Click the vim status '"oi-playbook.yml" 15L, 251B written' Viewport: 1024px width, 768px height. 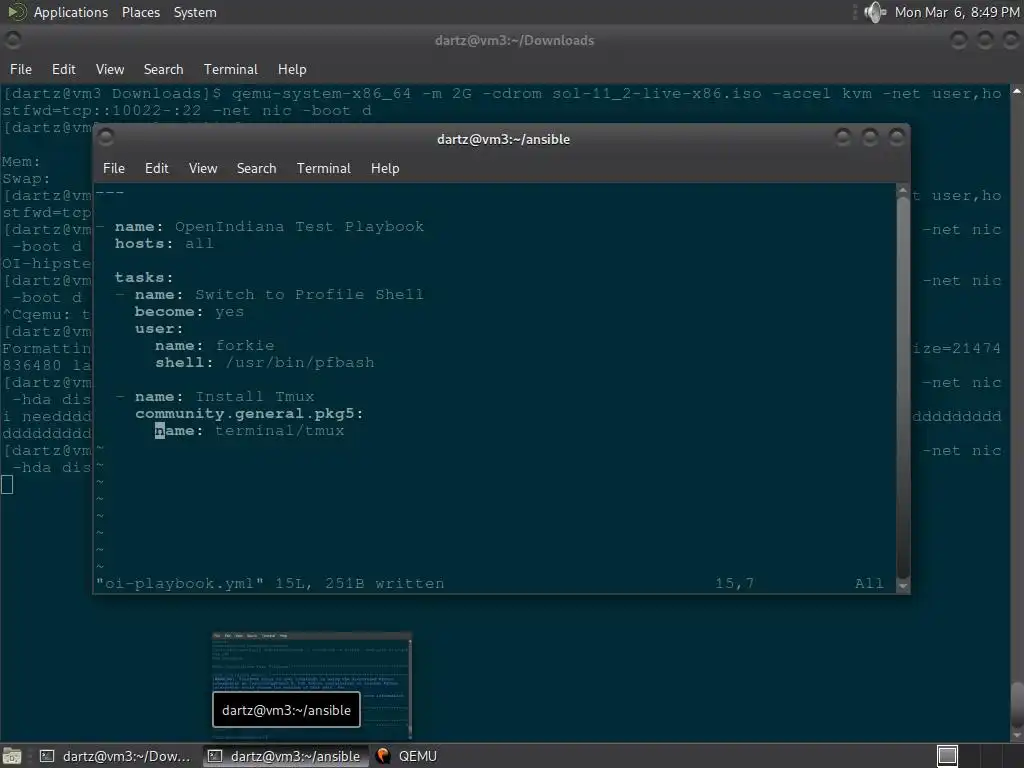(x=270, y=583)
